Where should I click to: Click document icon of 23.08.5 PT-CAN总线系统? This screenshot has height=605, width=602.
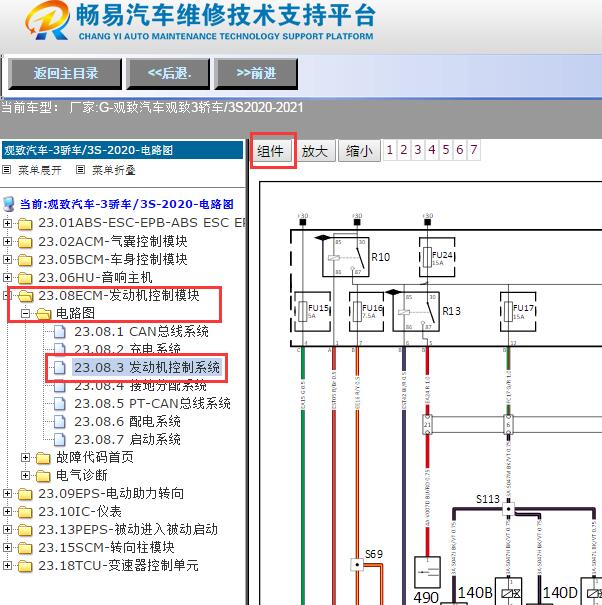[x=60, y=403]
